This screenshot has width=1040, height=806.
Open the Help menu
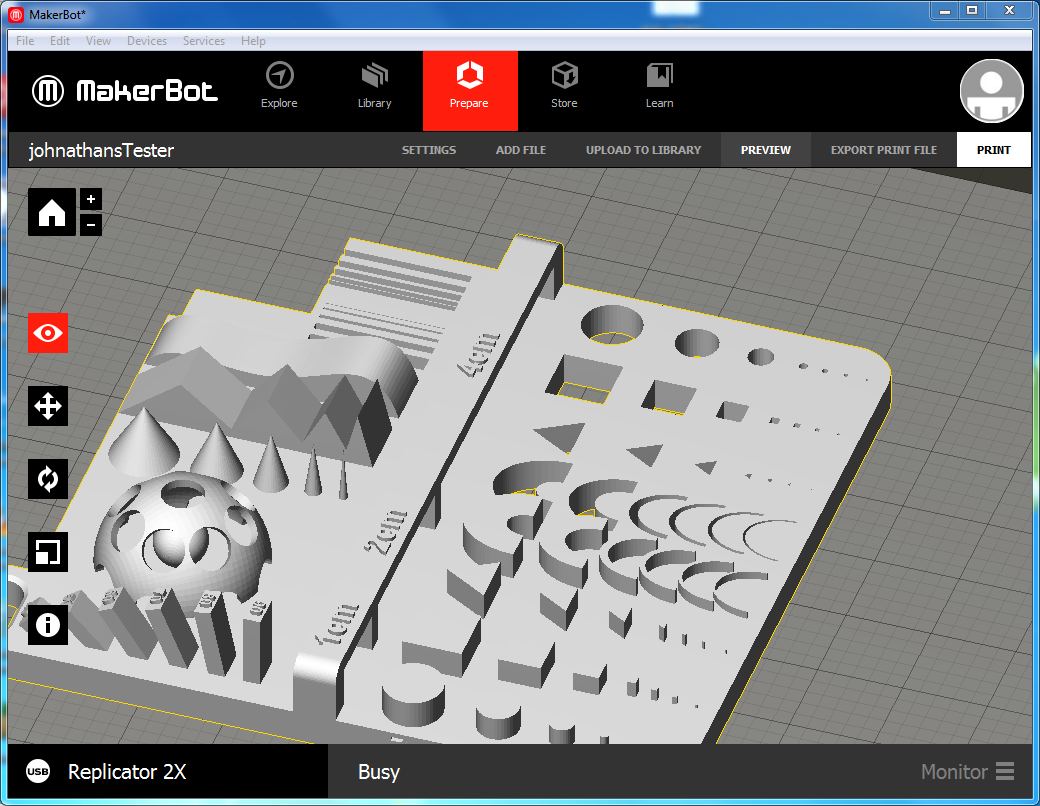[x=253, y=40]
